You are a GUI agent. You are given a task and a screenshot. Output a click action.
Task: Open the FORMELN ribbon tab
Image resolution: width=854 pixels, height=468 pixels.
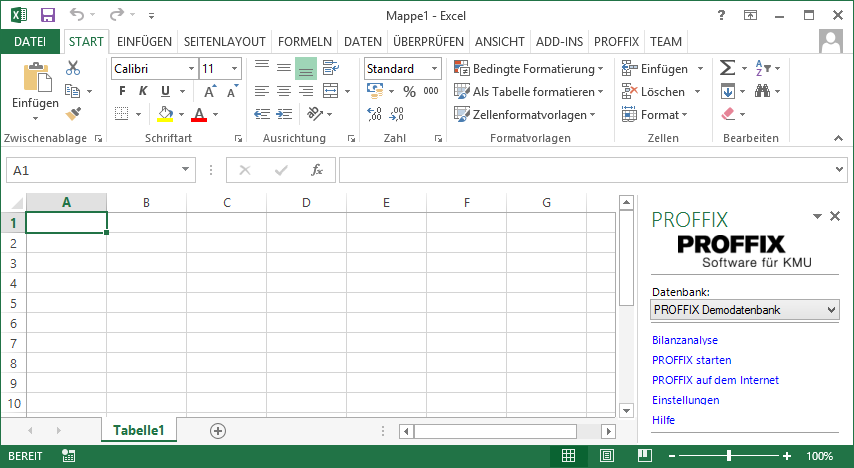click(x=304, y=42)
